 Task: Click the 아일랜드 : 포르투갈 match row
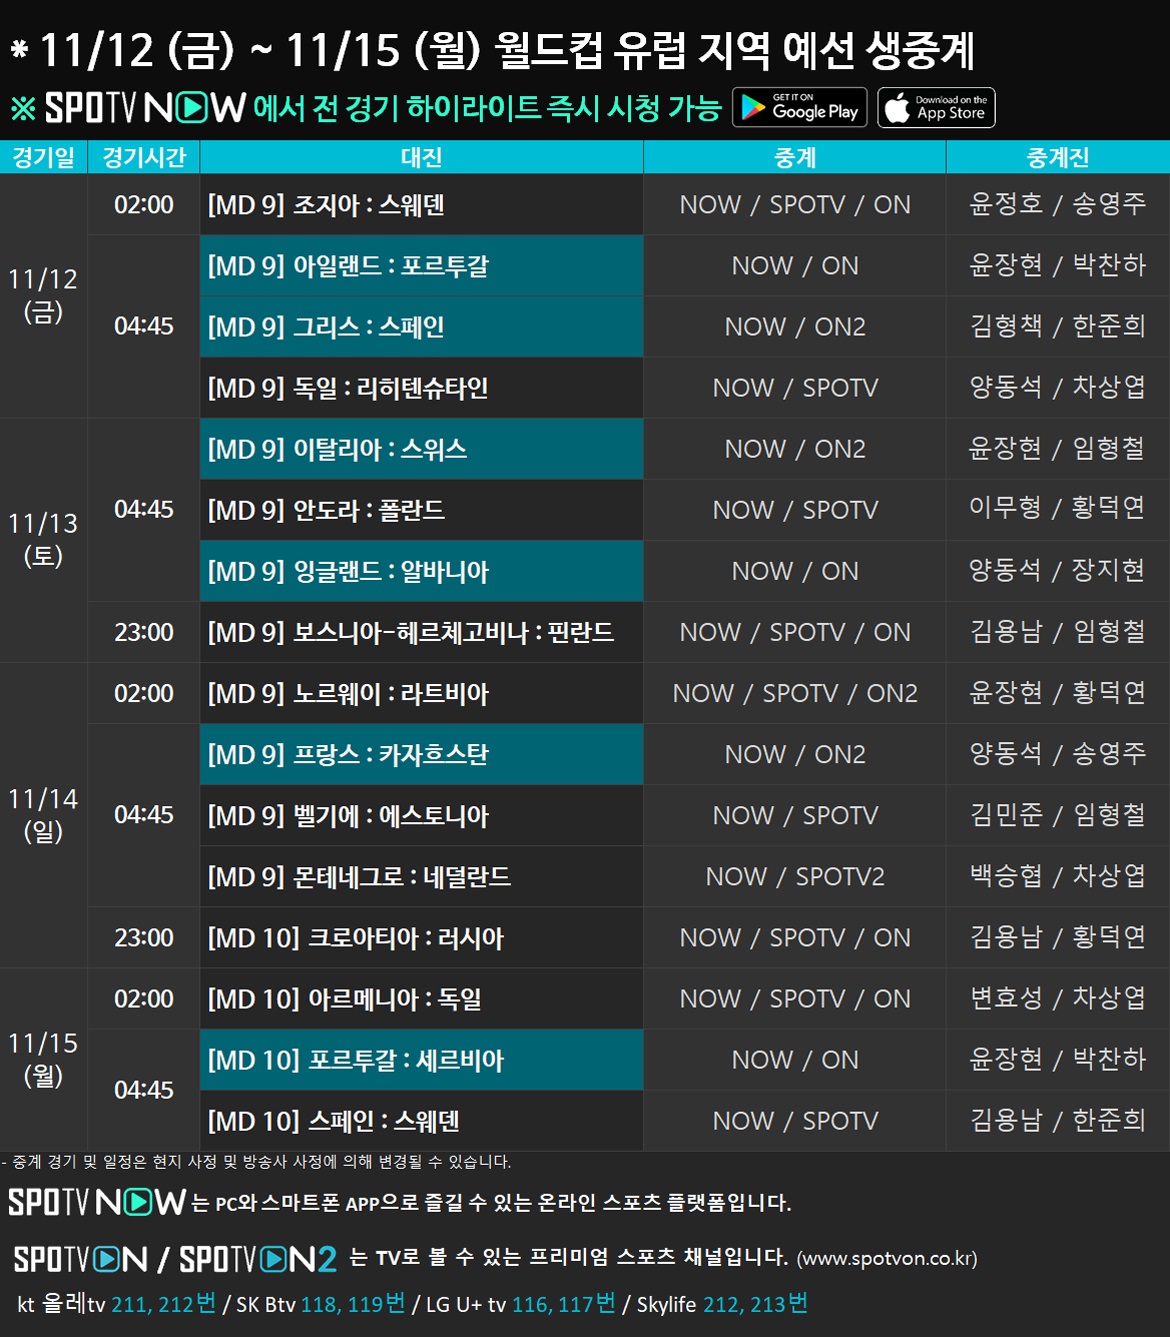coord(421,266)
